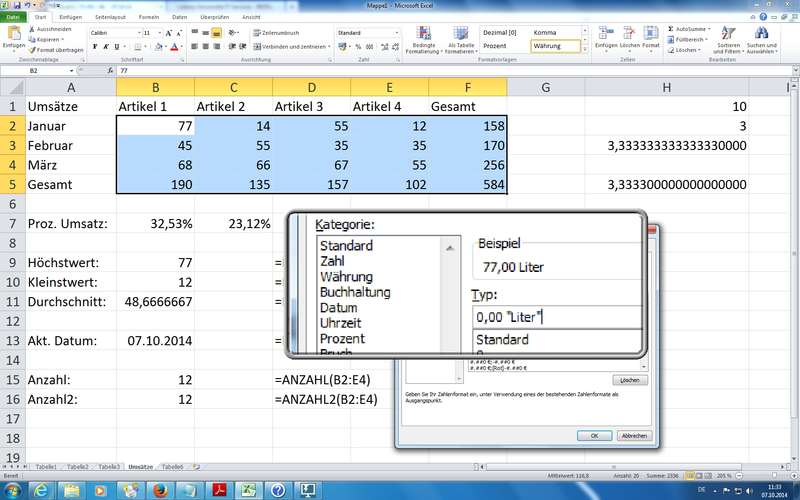Open the Calibri font name dropdown
This screenshot has width=800, height=500.
137,33
